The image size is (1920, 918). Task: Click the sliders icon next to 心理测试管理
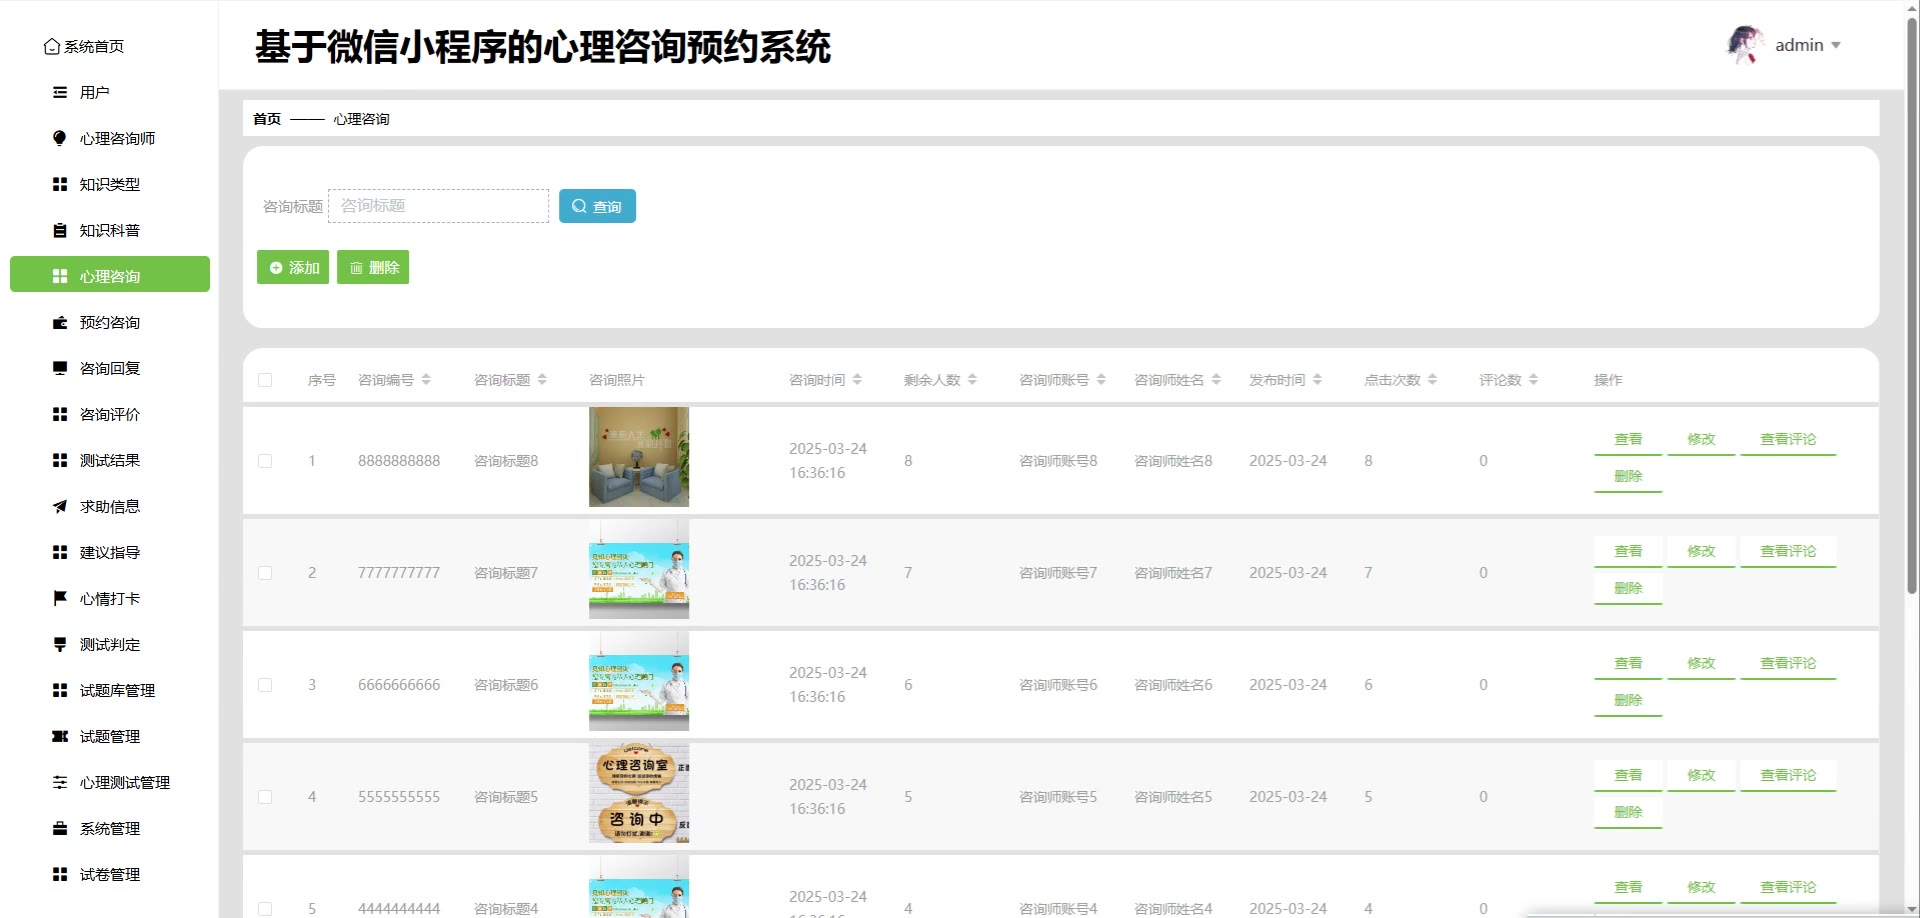(x=60, y=782)
